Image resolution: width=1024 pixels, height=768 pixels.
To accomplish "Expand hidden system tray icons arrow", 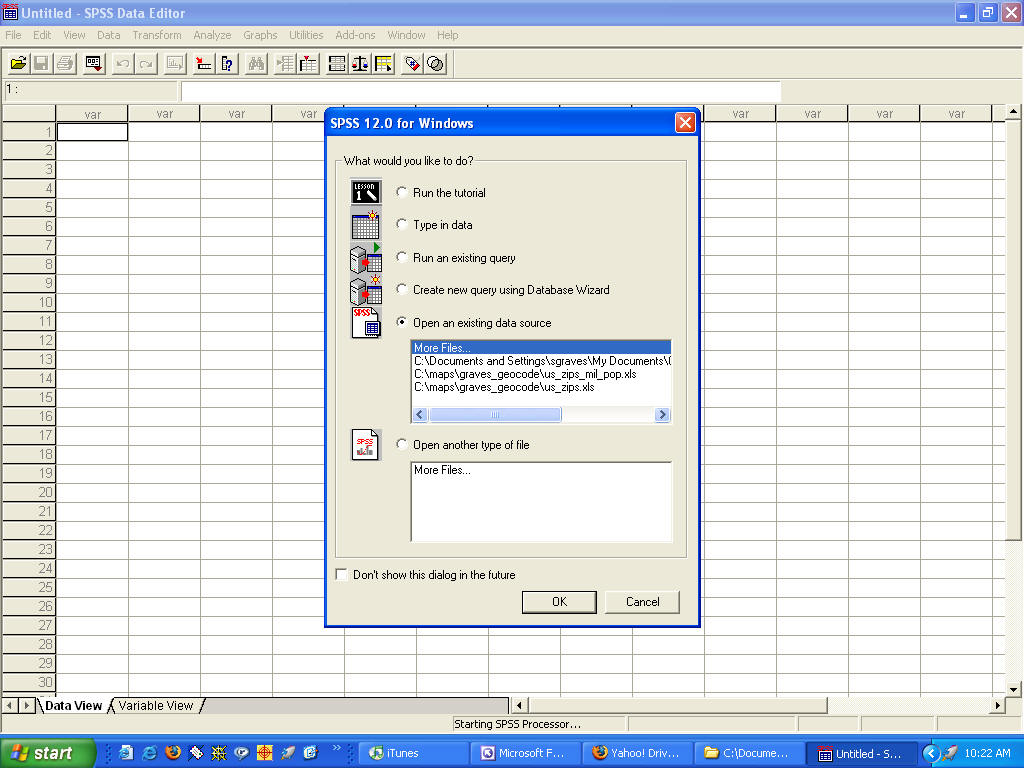I will (x=931, y=754).
